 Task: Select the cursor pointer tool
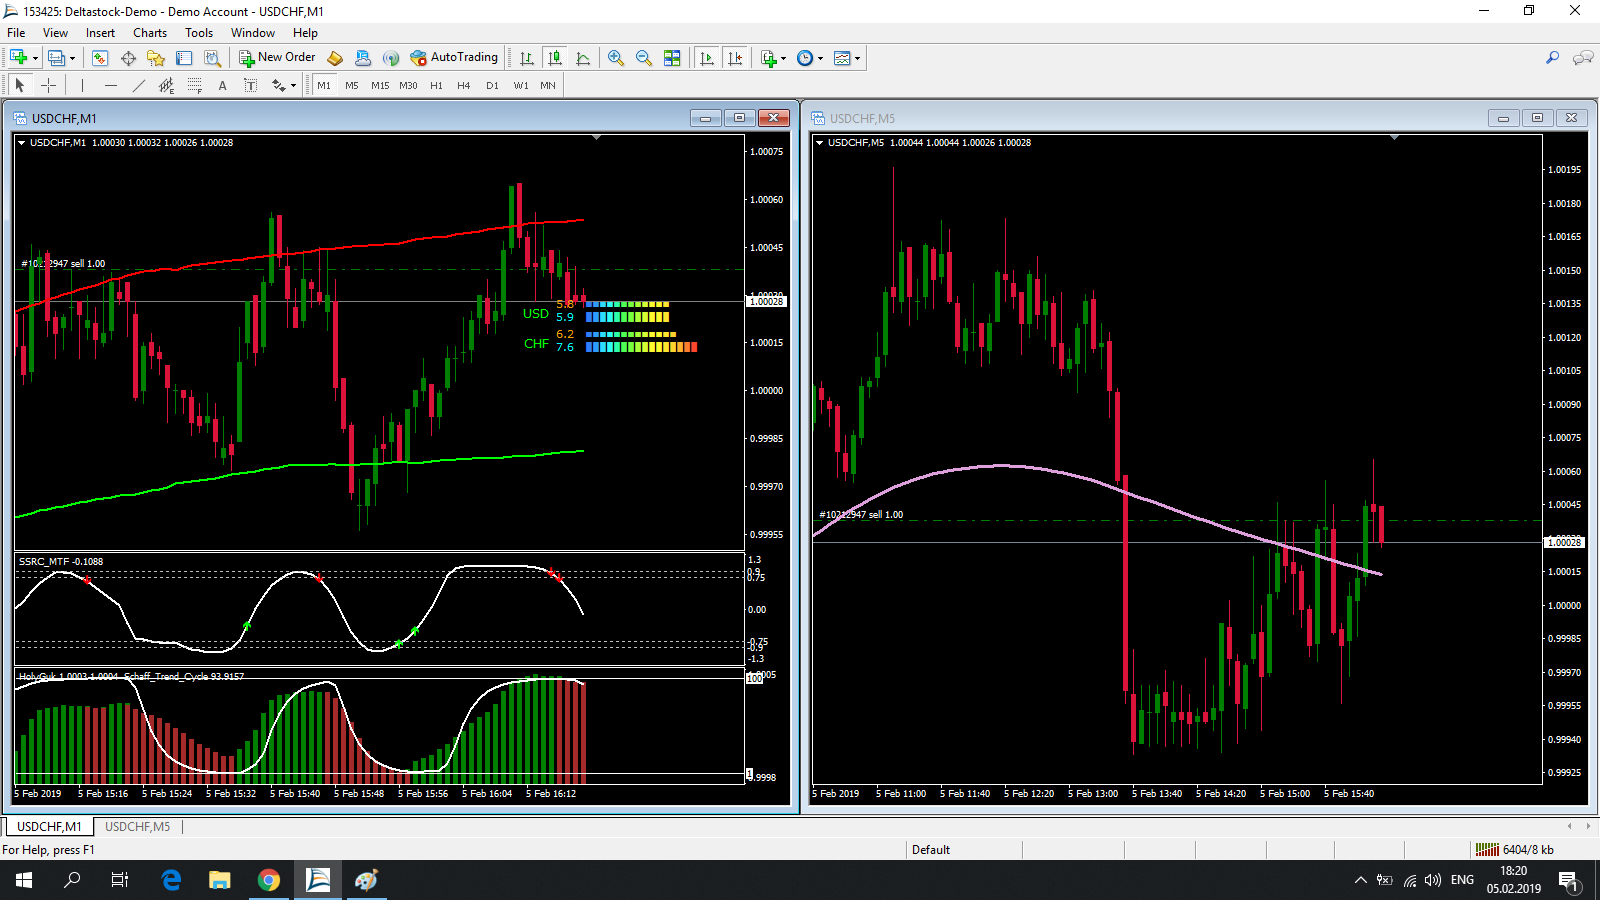tap(20, 85)
